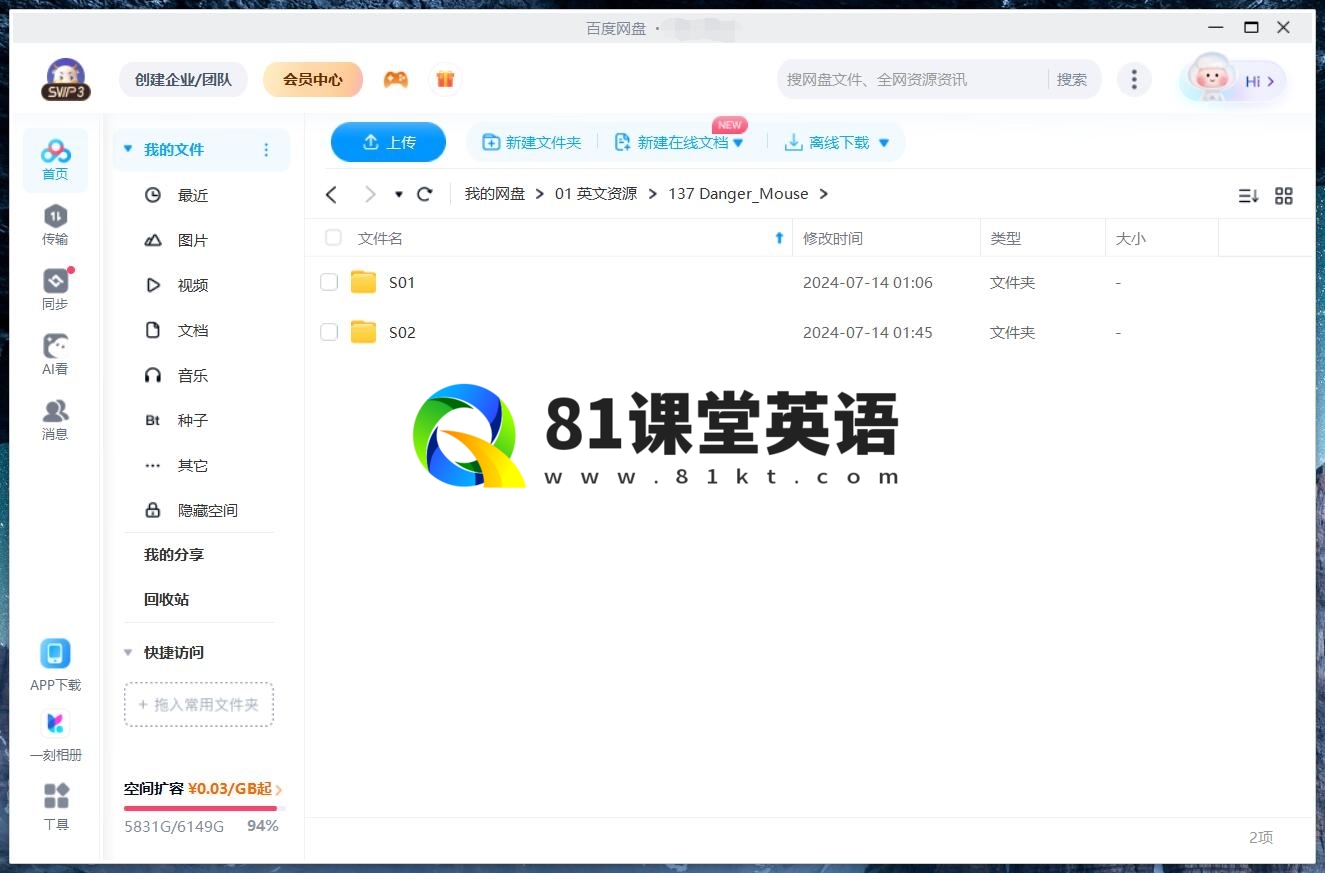This screenshot has width=1325, height=873.
Task: Open the S01 folder icon
Action: (363, 282)
